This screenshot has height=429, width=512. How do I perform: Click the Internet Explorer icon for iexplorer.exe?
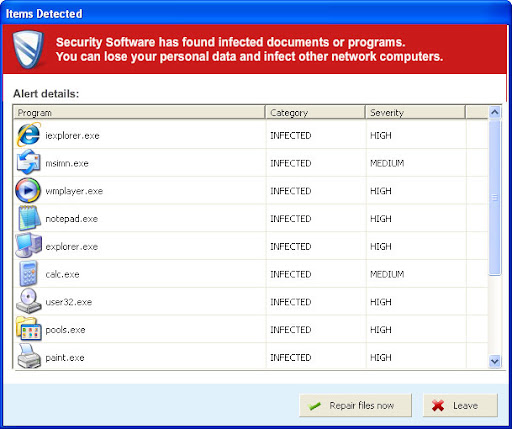pos(29,135)
